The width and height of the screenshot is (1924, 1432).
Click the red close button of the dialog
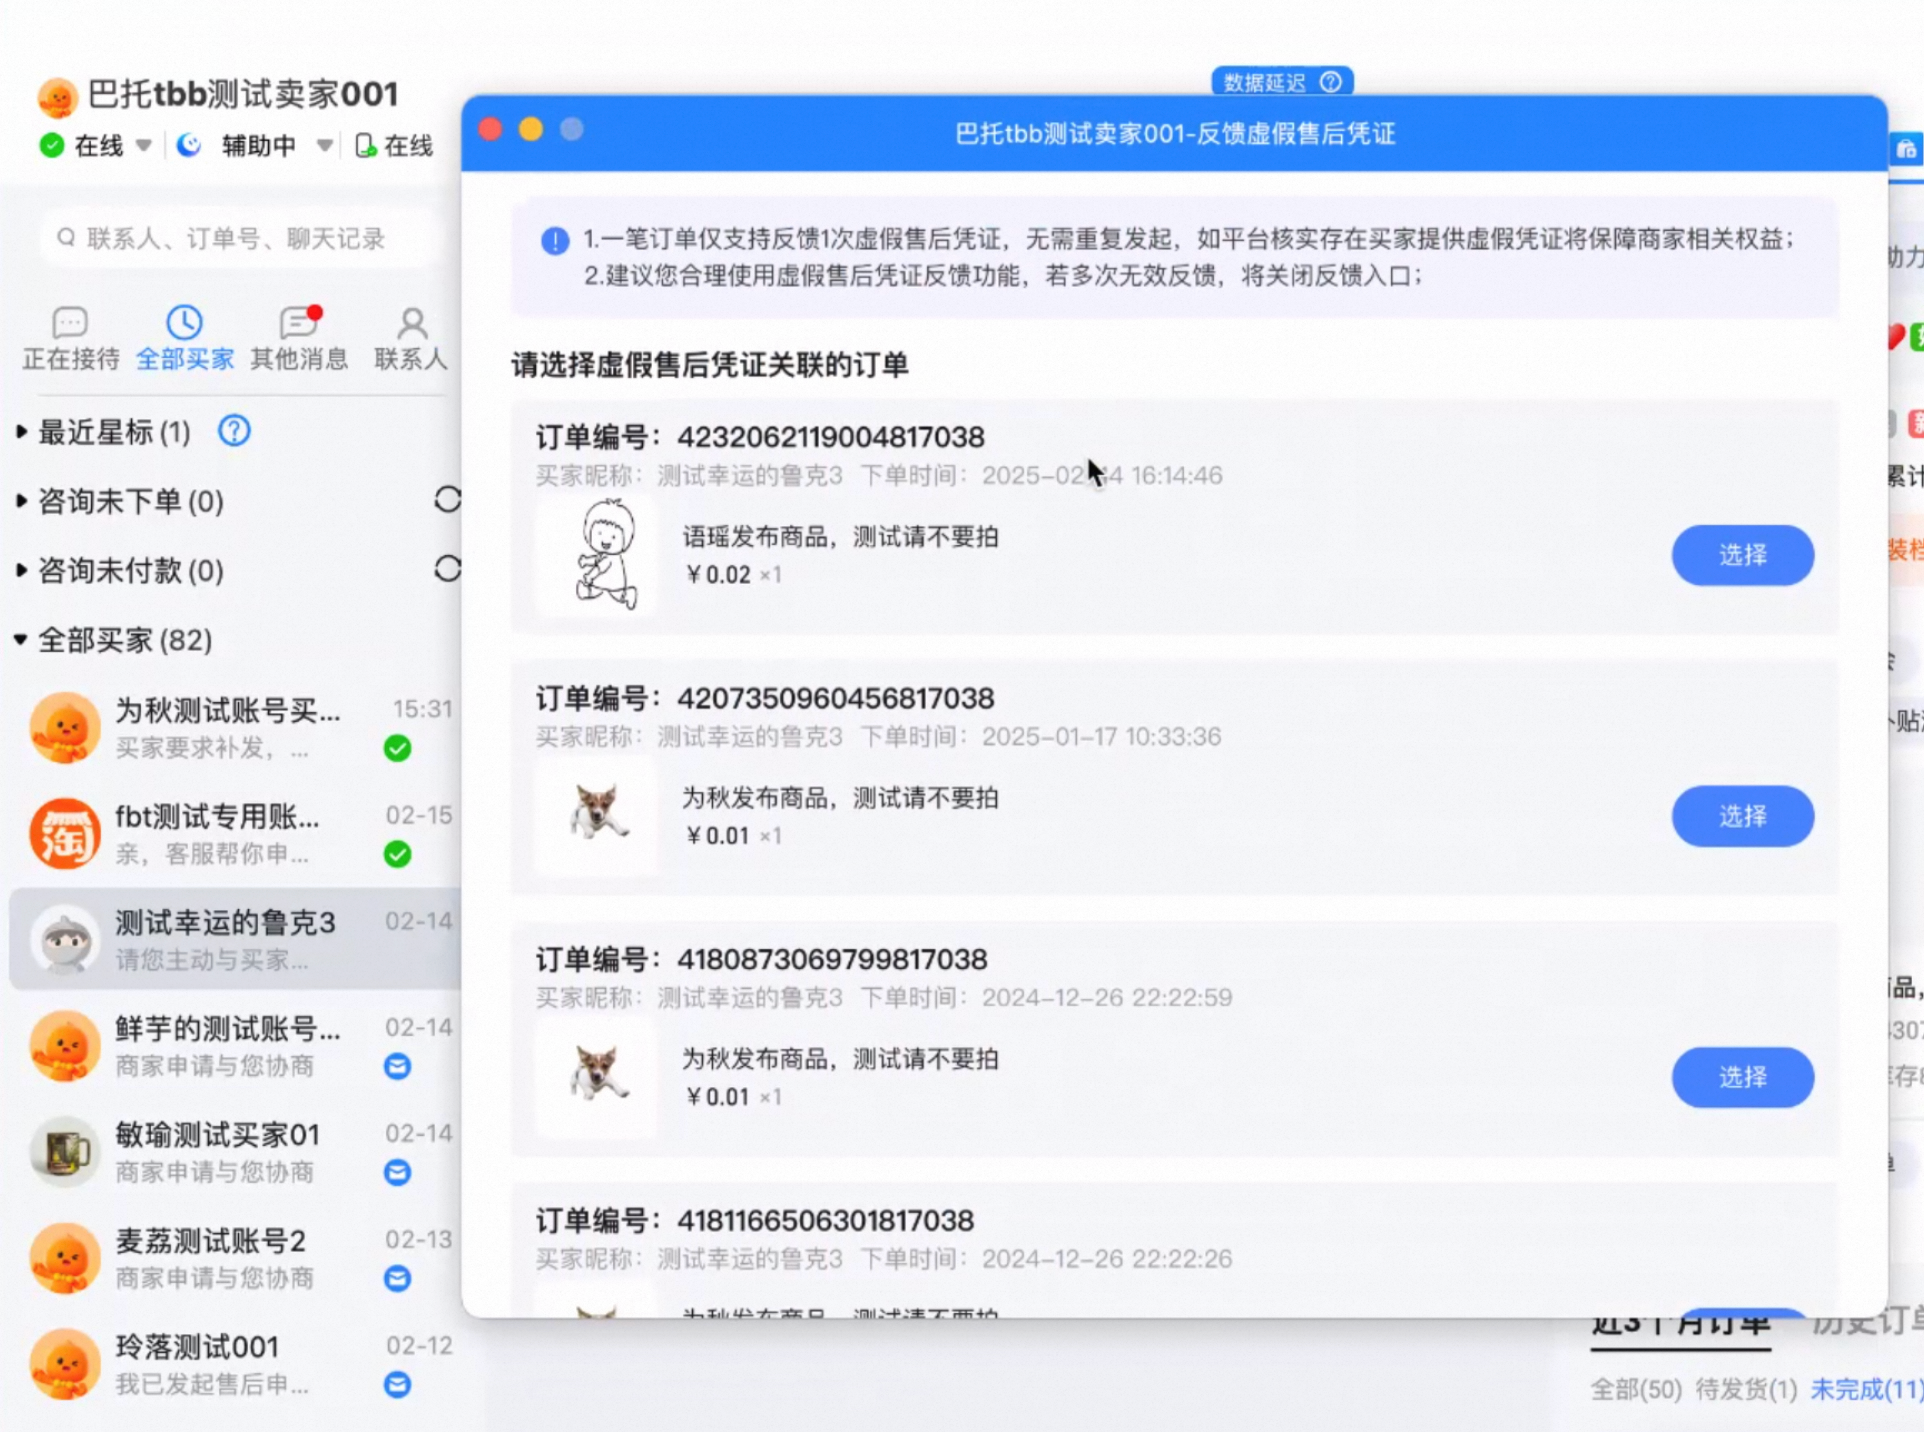click(x=490, y=129)
